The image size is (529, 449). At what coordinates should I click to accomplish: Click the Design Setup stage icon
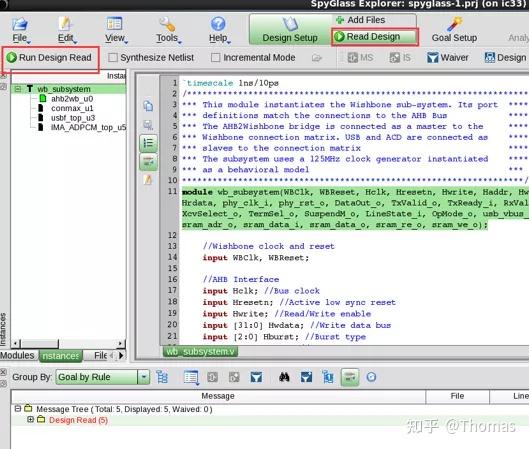click(x=290, y=24)
